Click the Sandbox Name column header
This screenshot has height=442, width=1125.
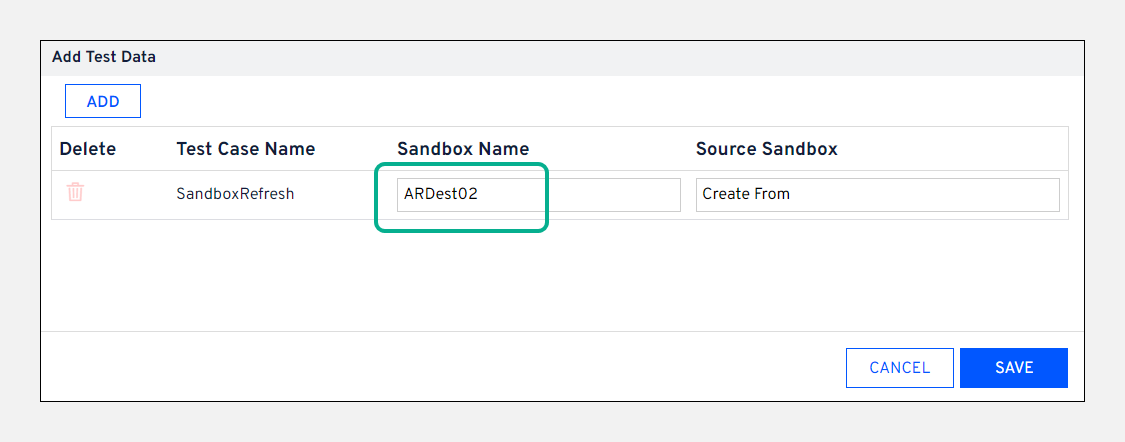click(x=463, y=149)
